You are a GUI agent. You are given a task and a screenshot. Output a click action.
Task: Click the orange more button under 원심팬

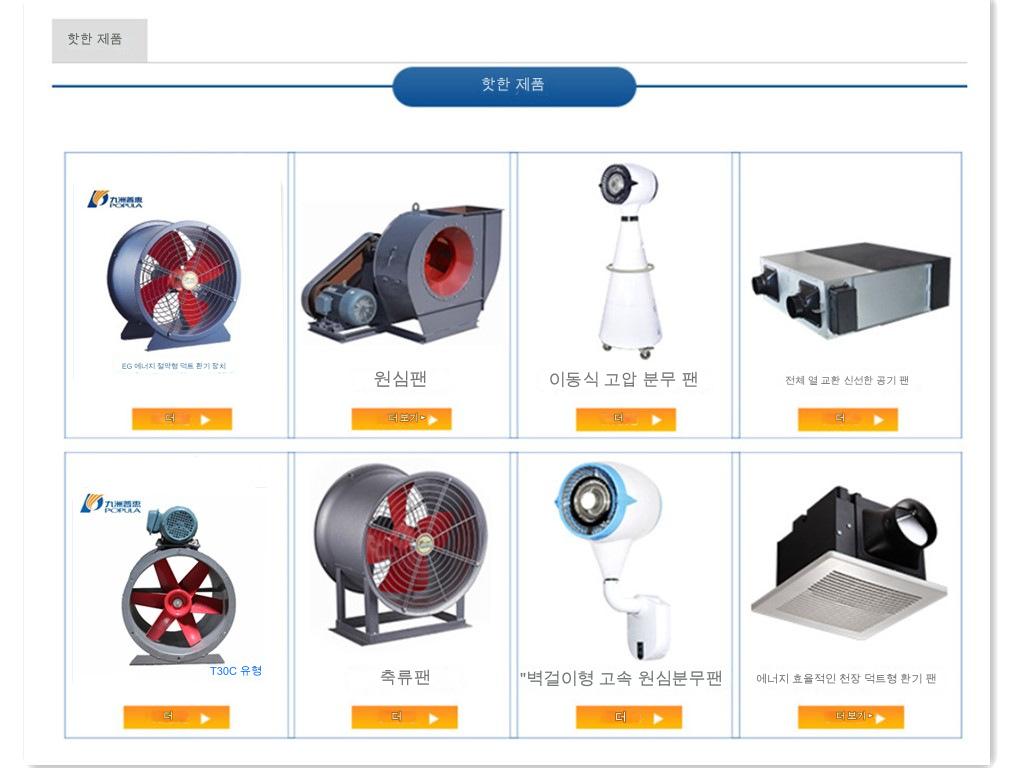[401, 419]
